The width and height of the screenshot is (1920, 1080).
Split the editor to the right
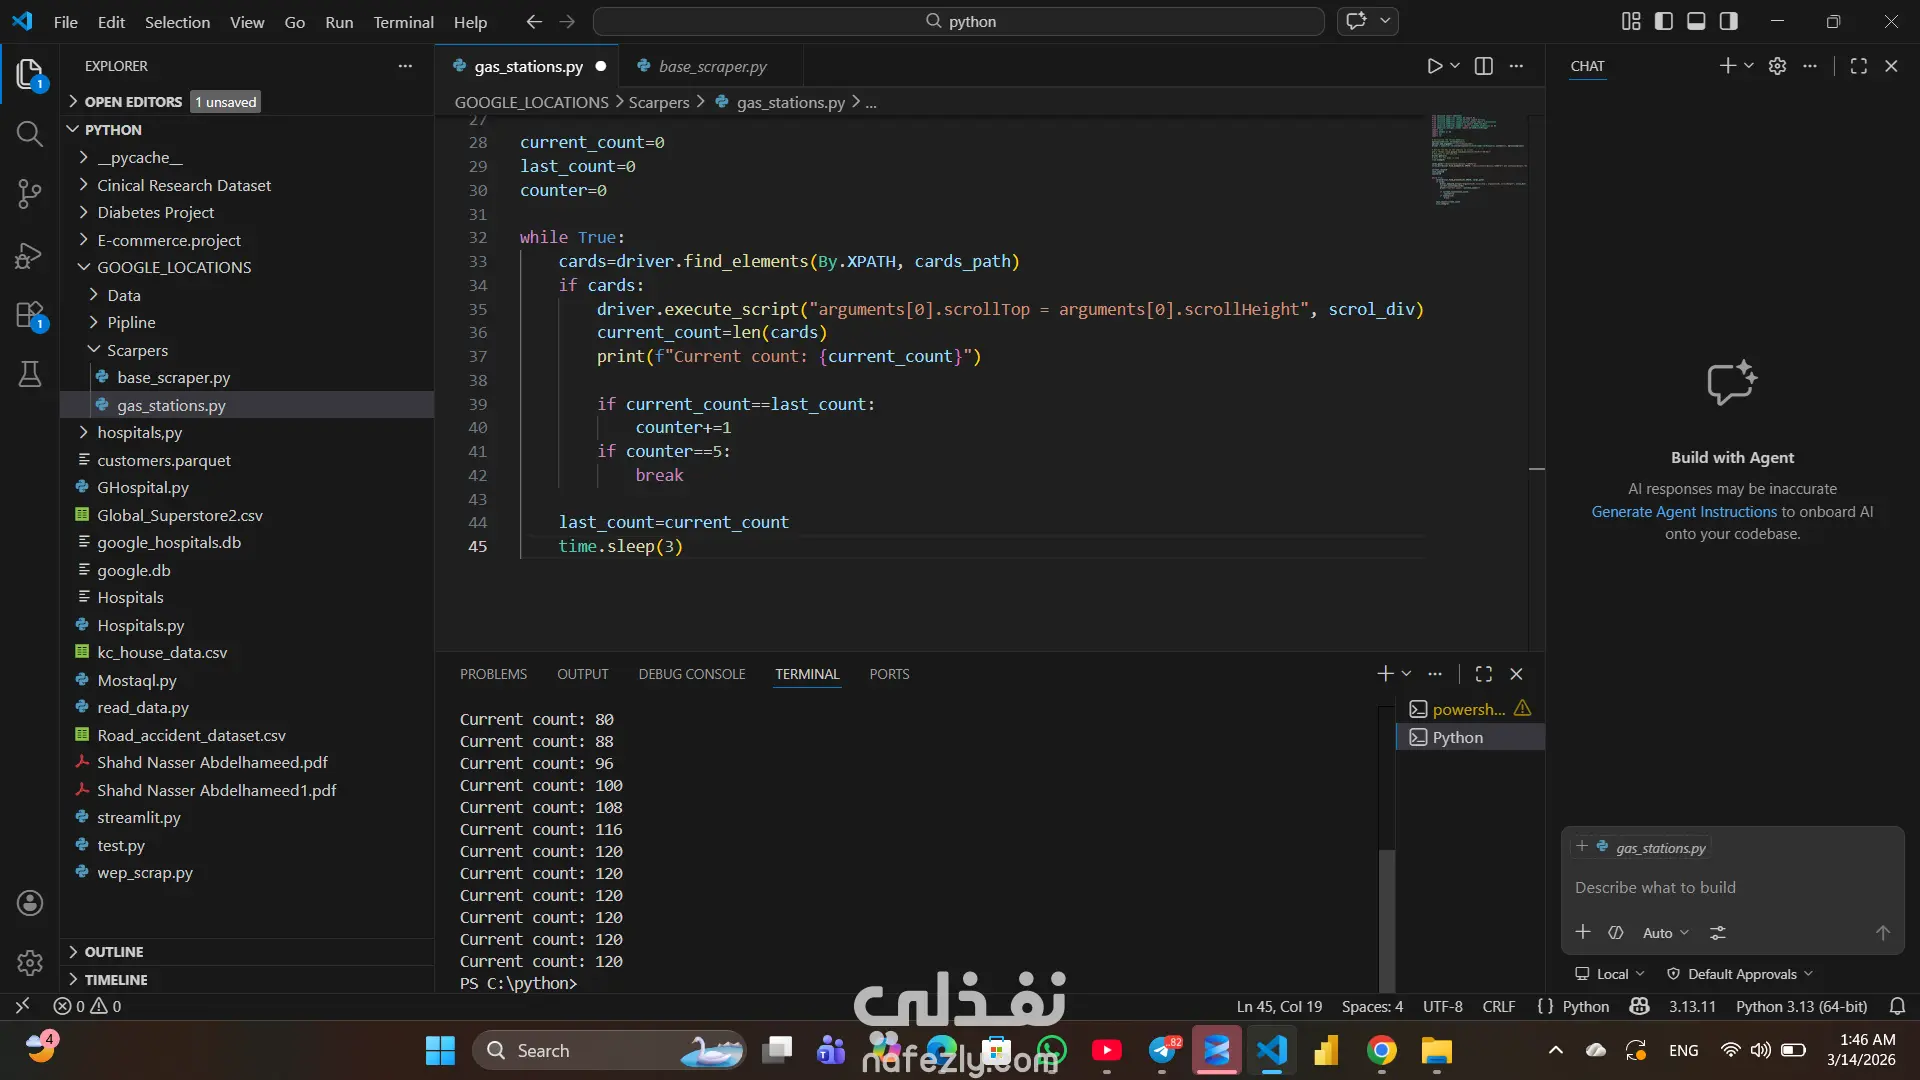1484,66
